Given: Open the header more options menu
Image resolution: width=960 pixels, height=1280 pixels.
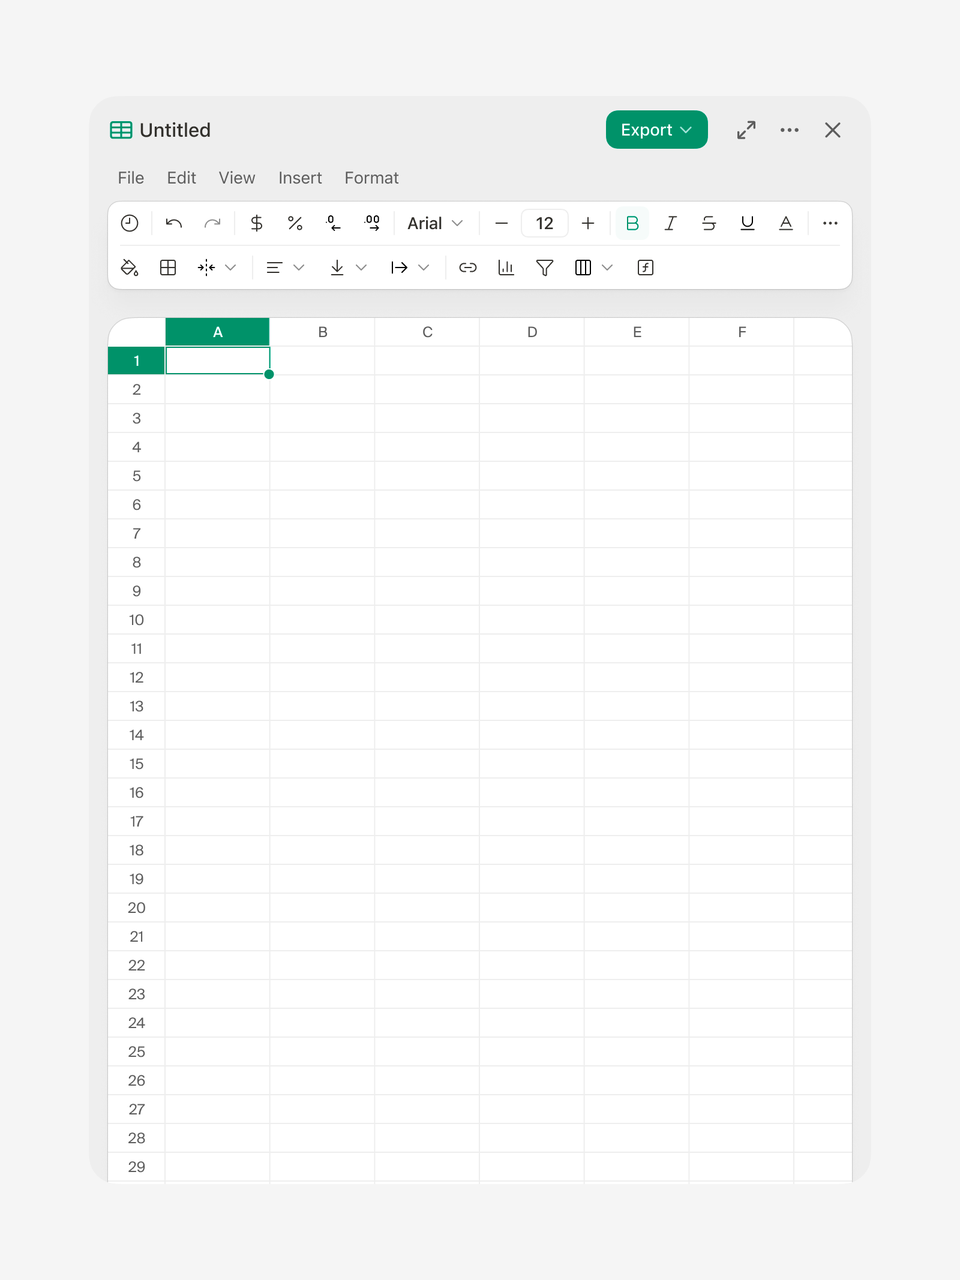Looking at the screenshot, I should pos(790,130).
